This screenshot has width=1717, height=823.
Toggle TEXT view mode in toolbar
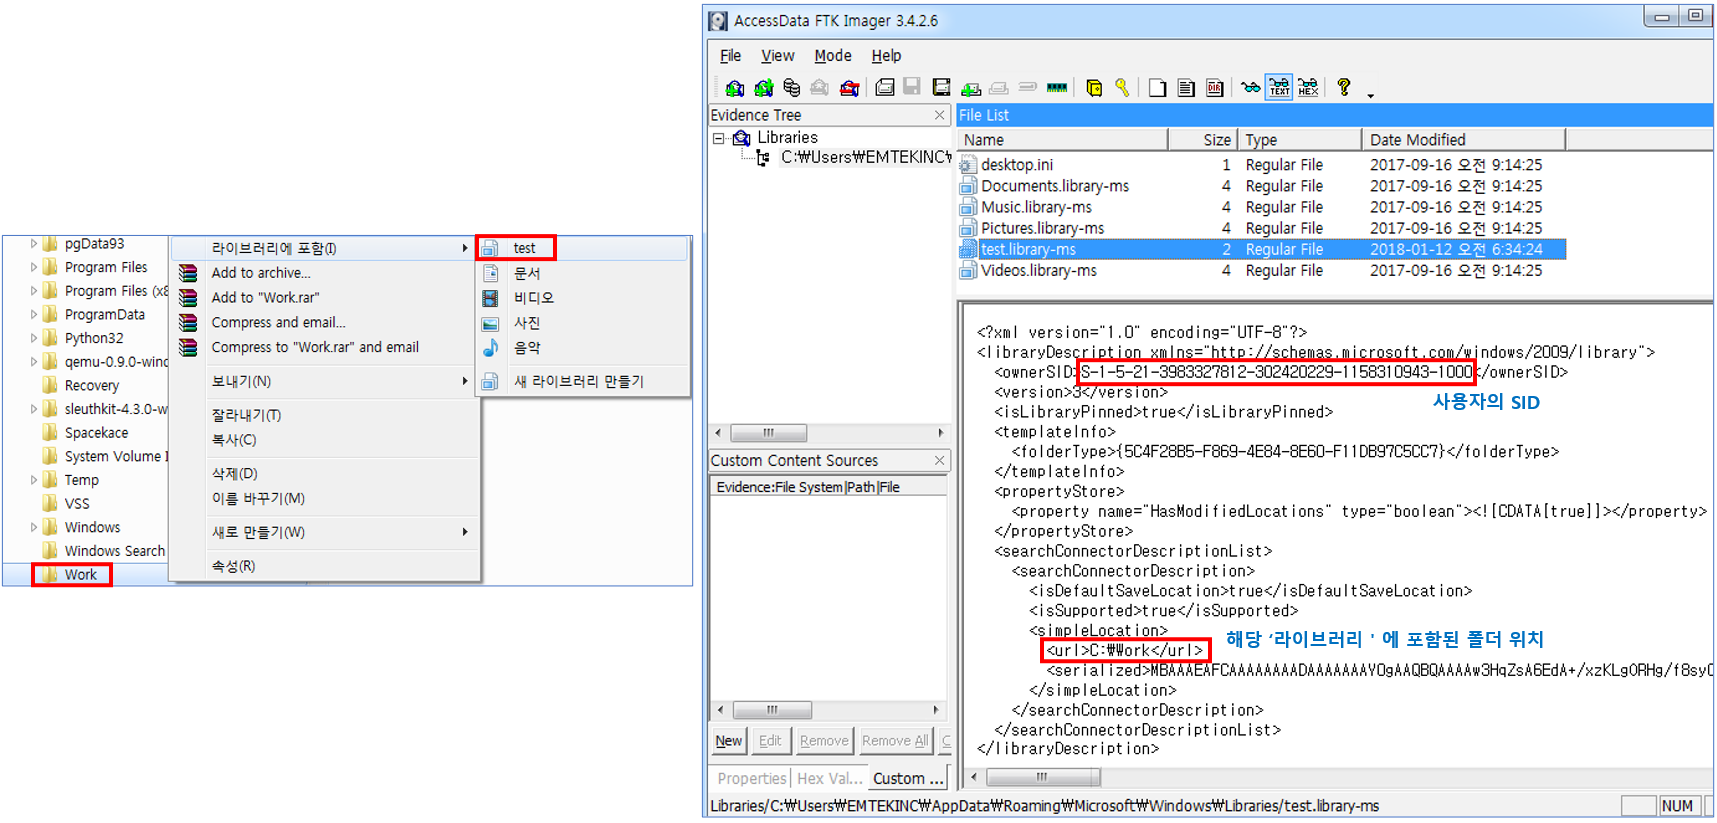tap(1280, 88)
